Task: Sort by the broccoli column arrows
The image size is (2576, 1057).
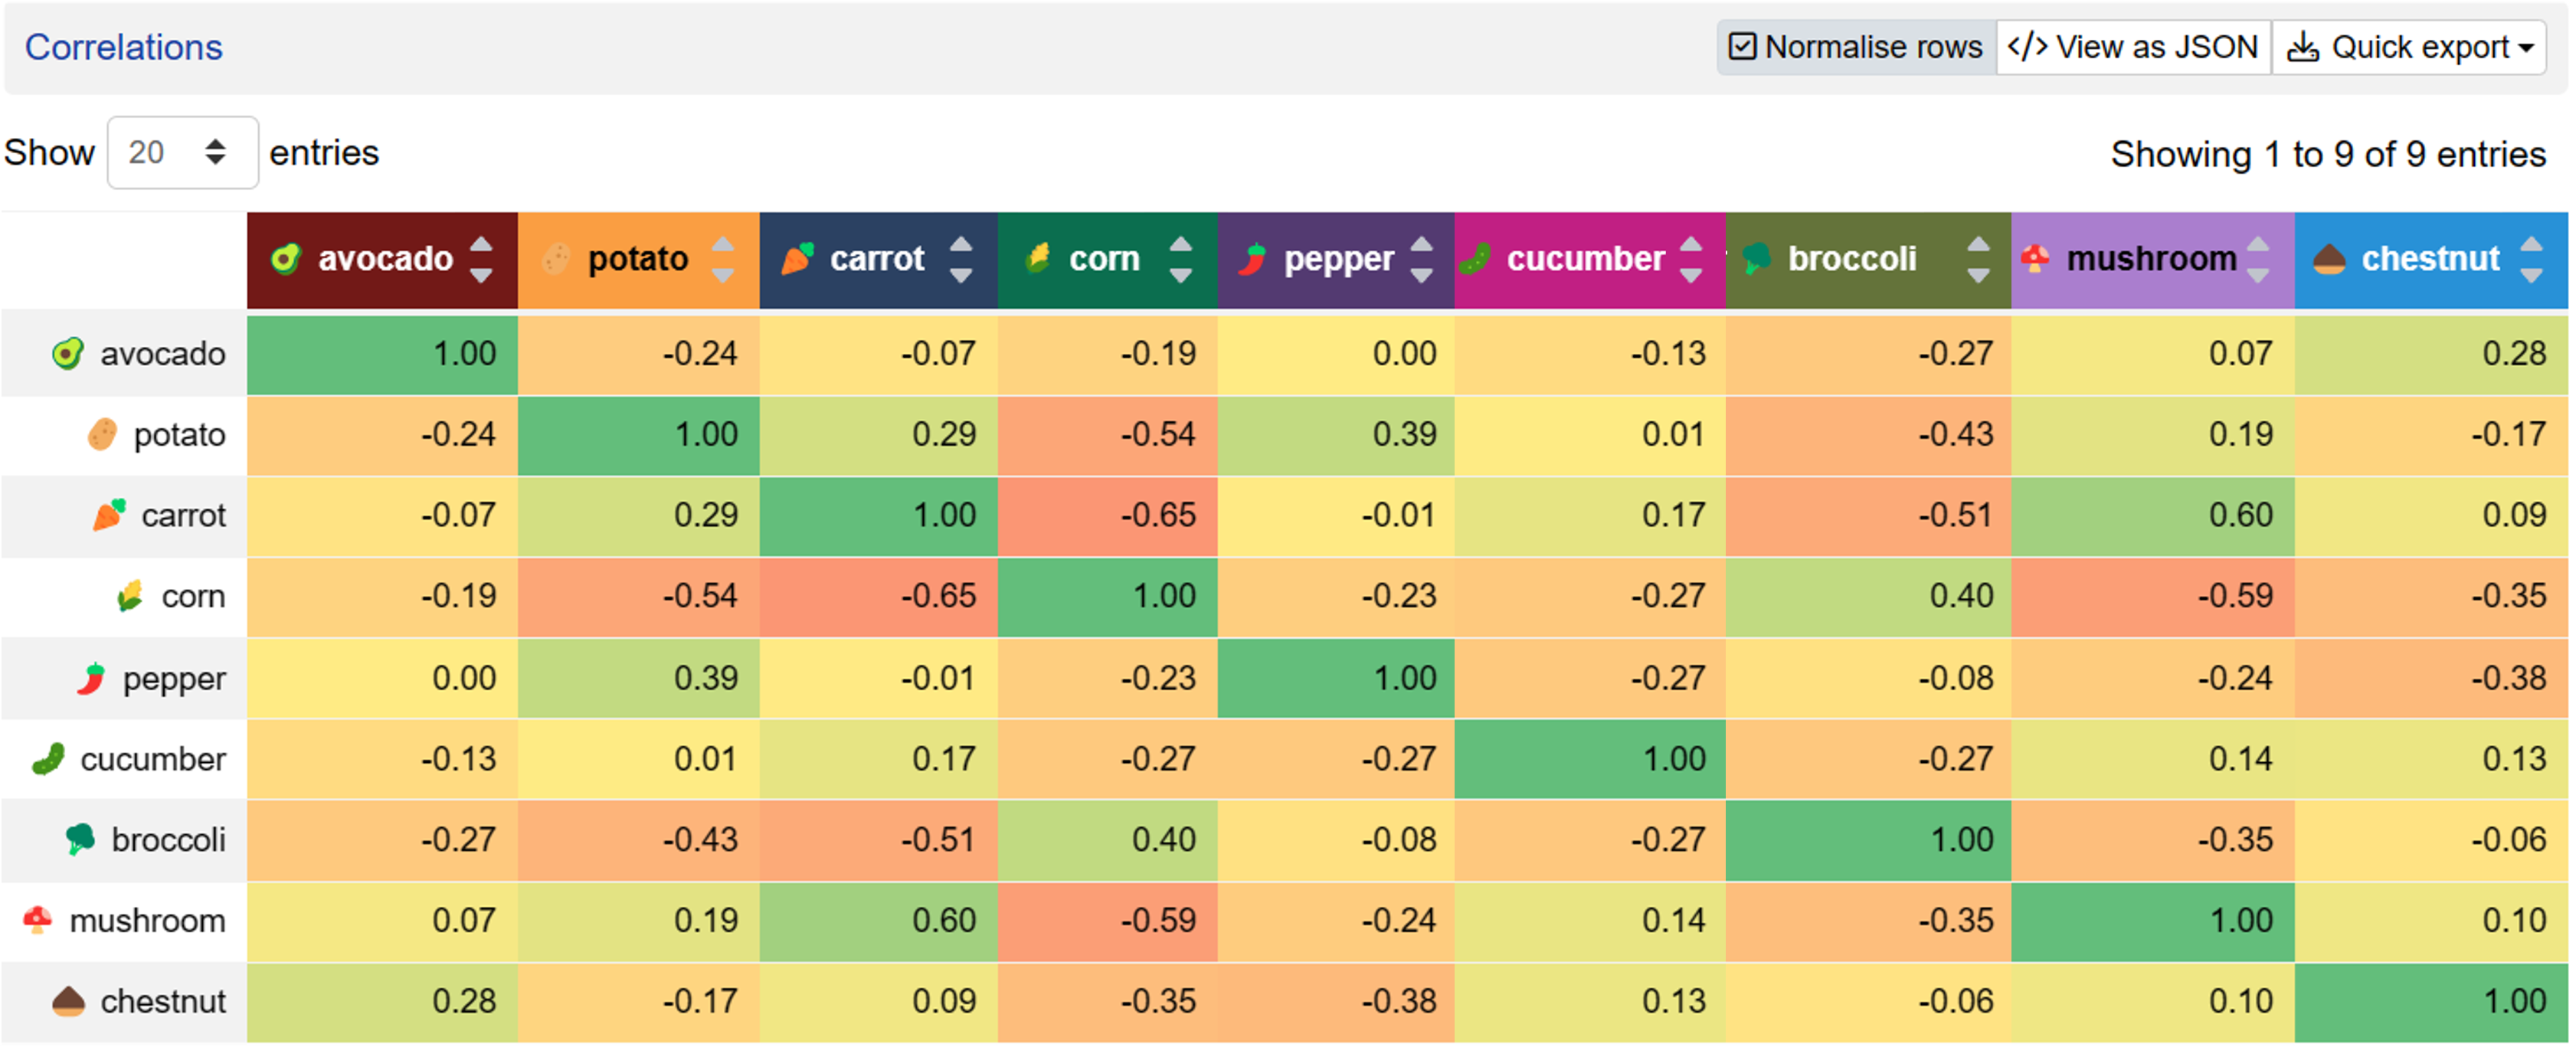Action: click(x=1978, y=260)
